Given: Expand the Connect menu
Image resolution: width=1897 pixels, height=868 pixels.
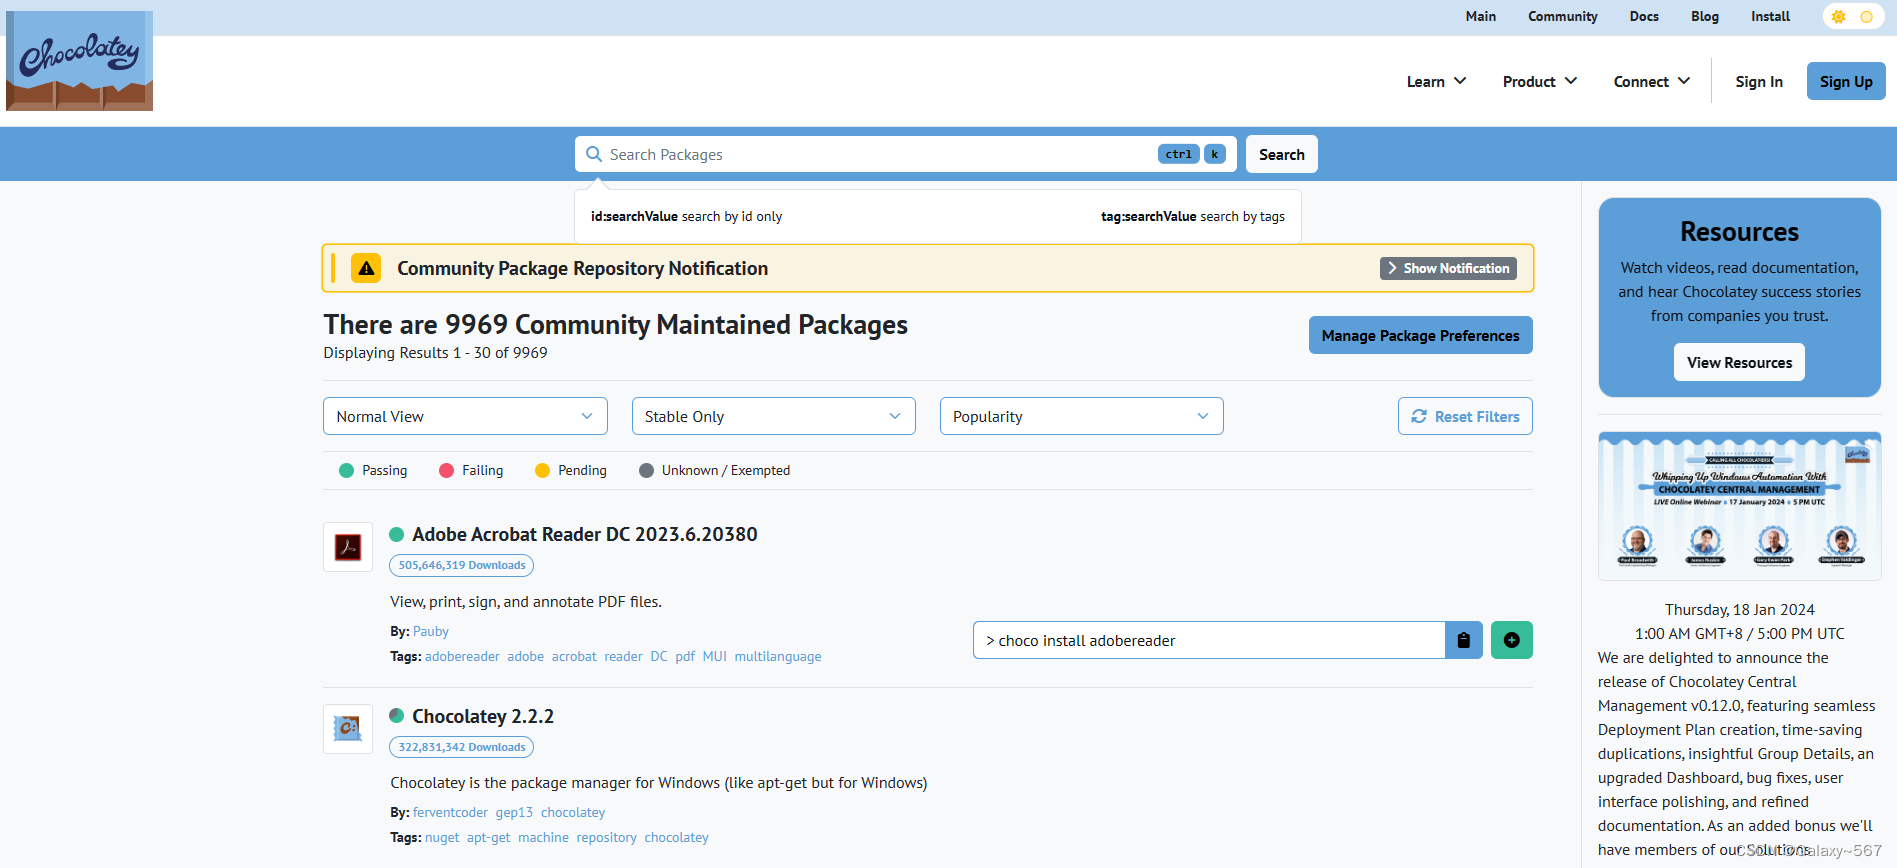Looking at the screenshot, I should point(1652,81).
